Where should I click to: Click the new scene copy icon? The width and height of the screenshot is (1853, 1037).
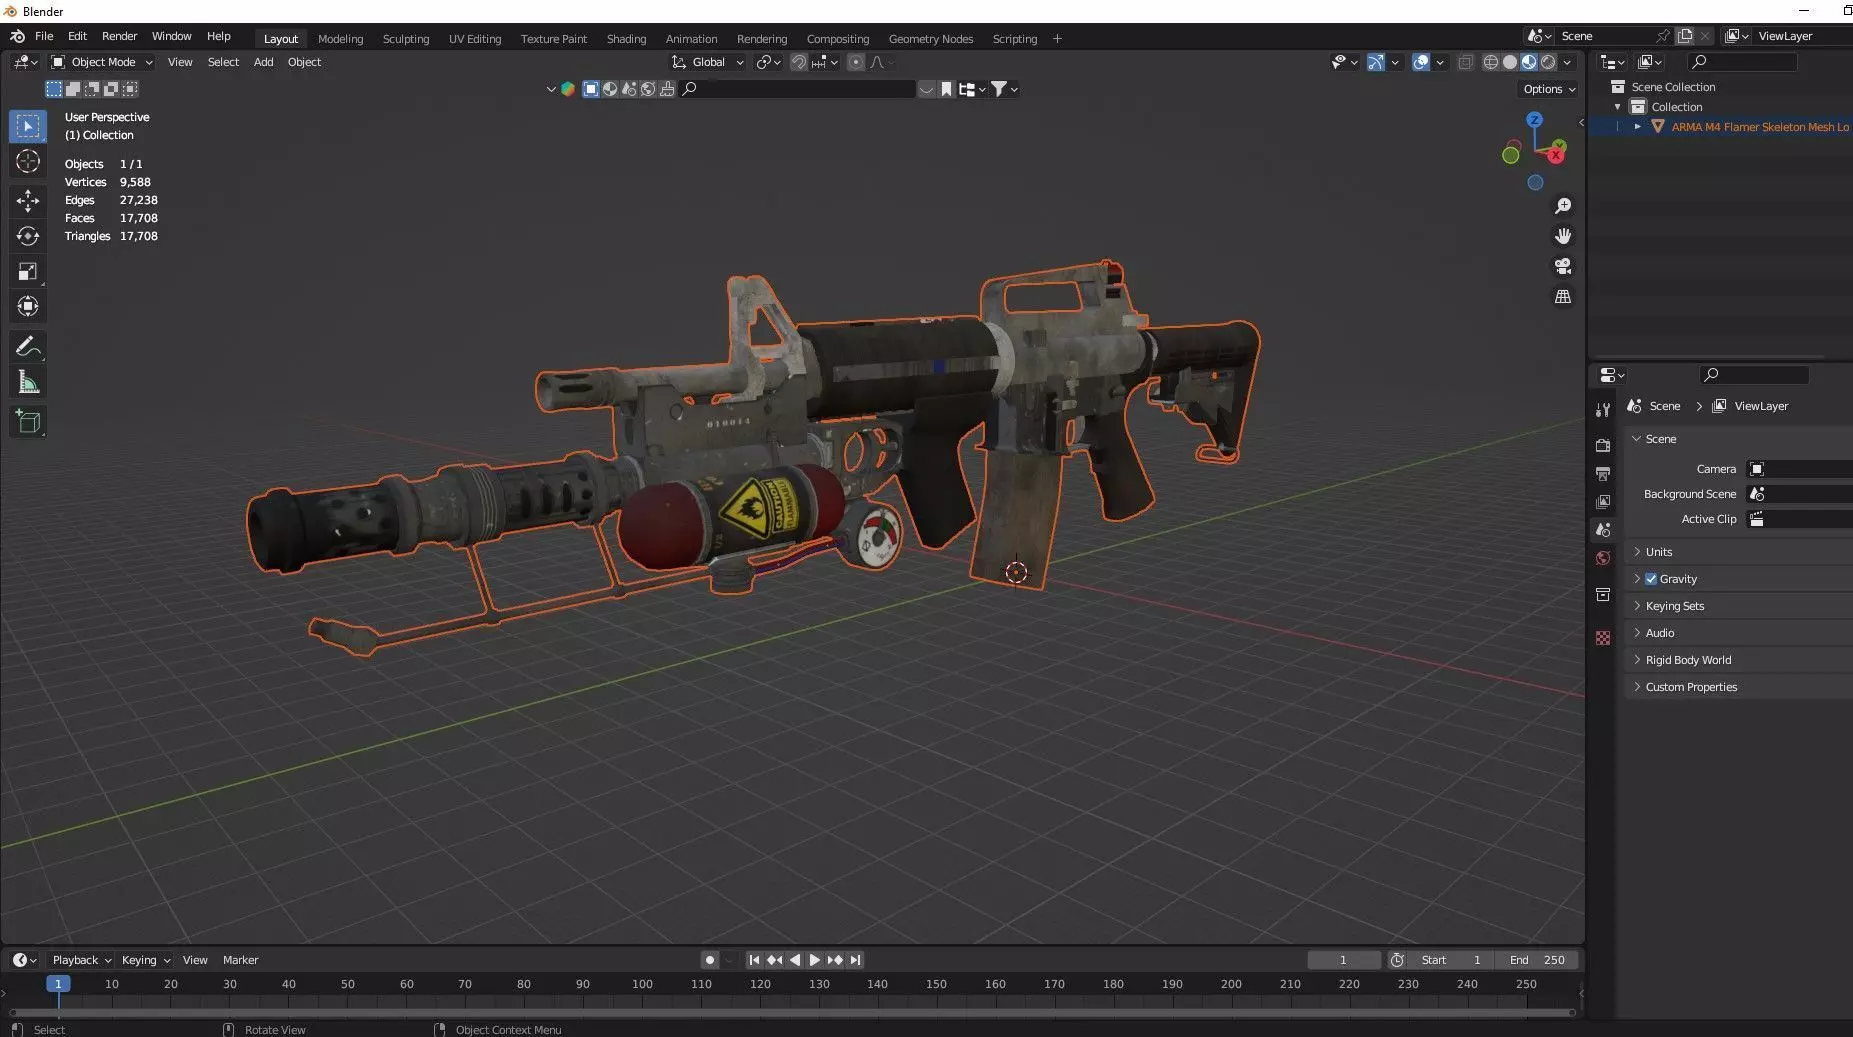1685,36
